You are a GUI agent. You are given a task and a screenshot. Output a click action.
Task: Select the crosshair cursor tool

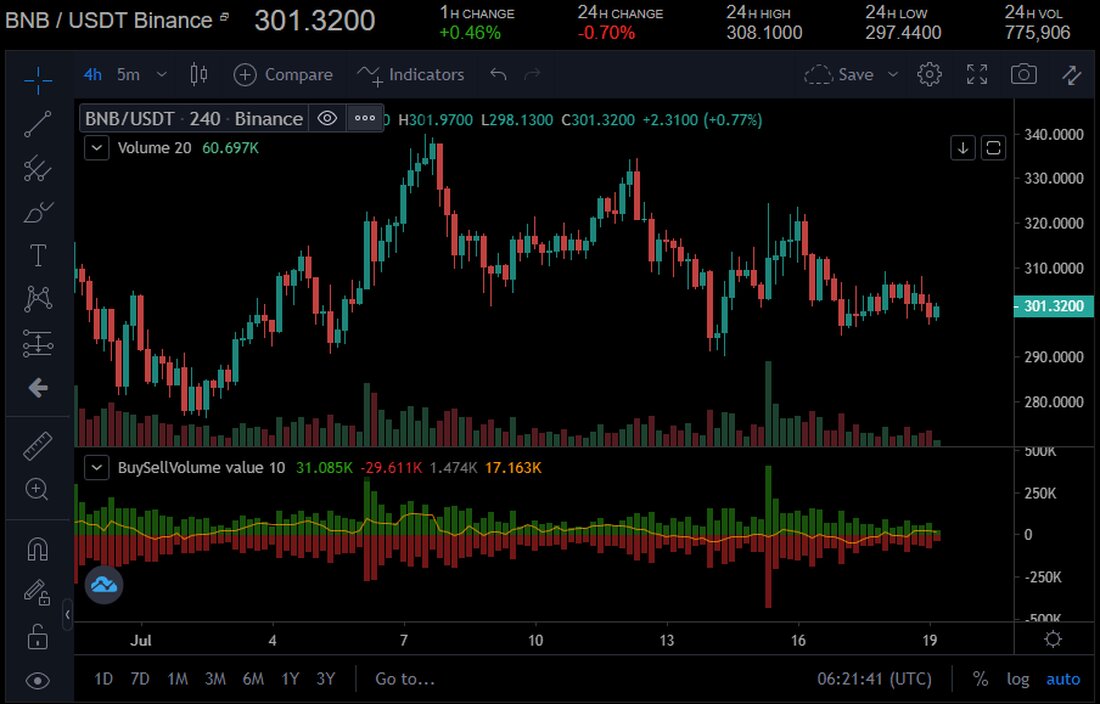coord(38,81)
